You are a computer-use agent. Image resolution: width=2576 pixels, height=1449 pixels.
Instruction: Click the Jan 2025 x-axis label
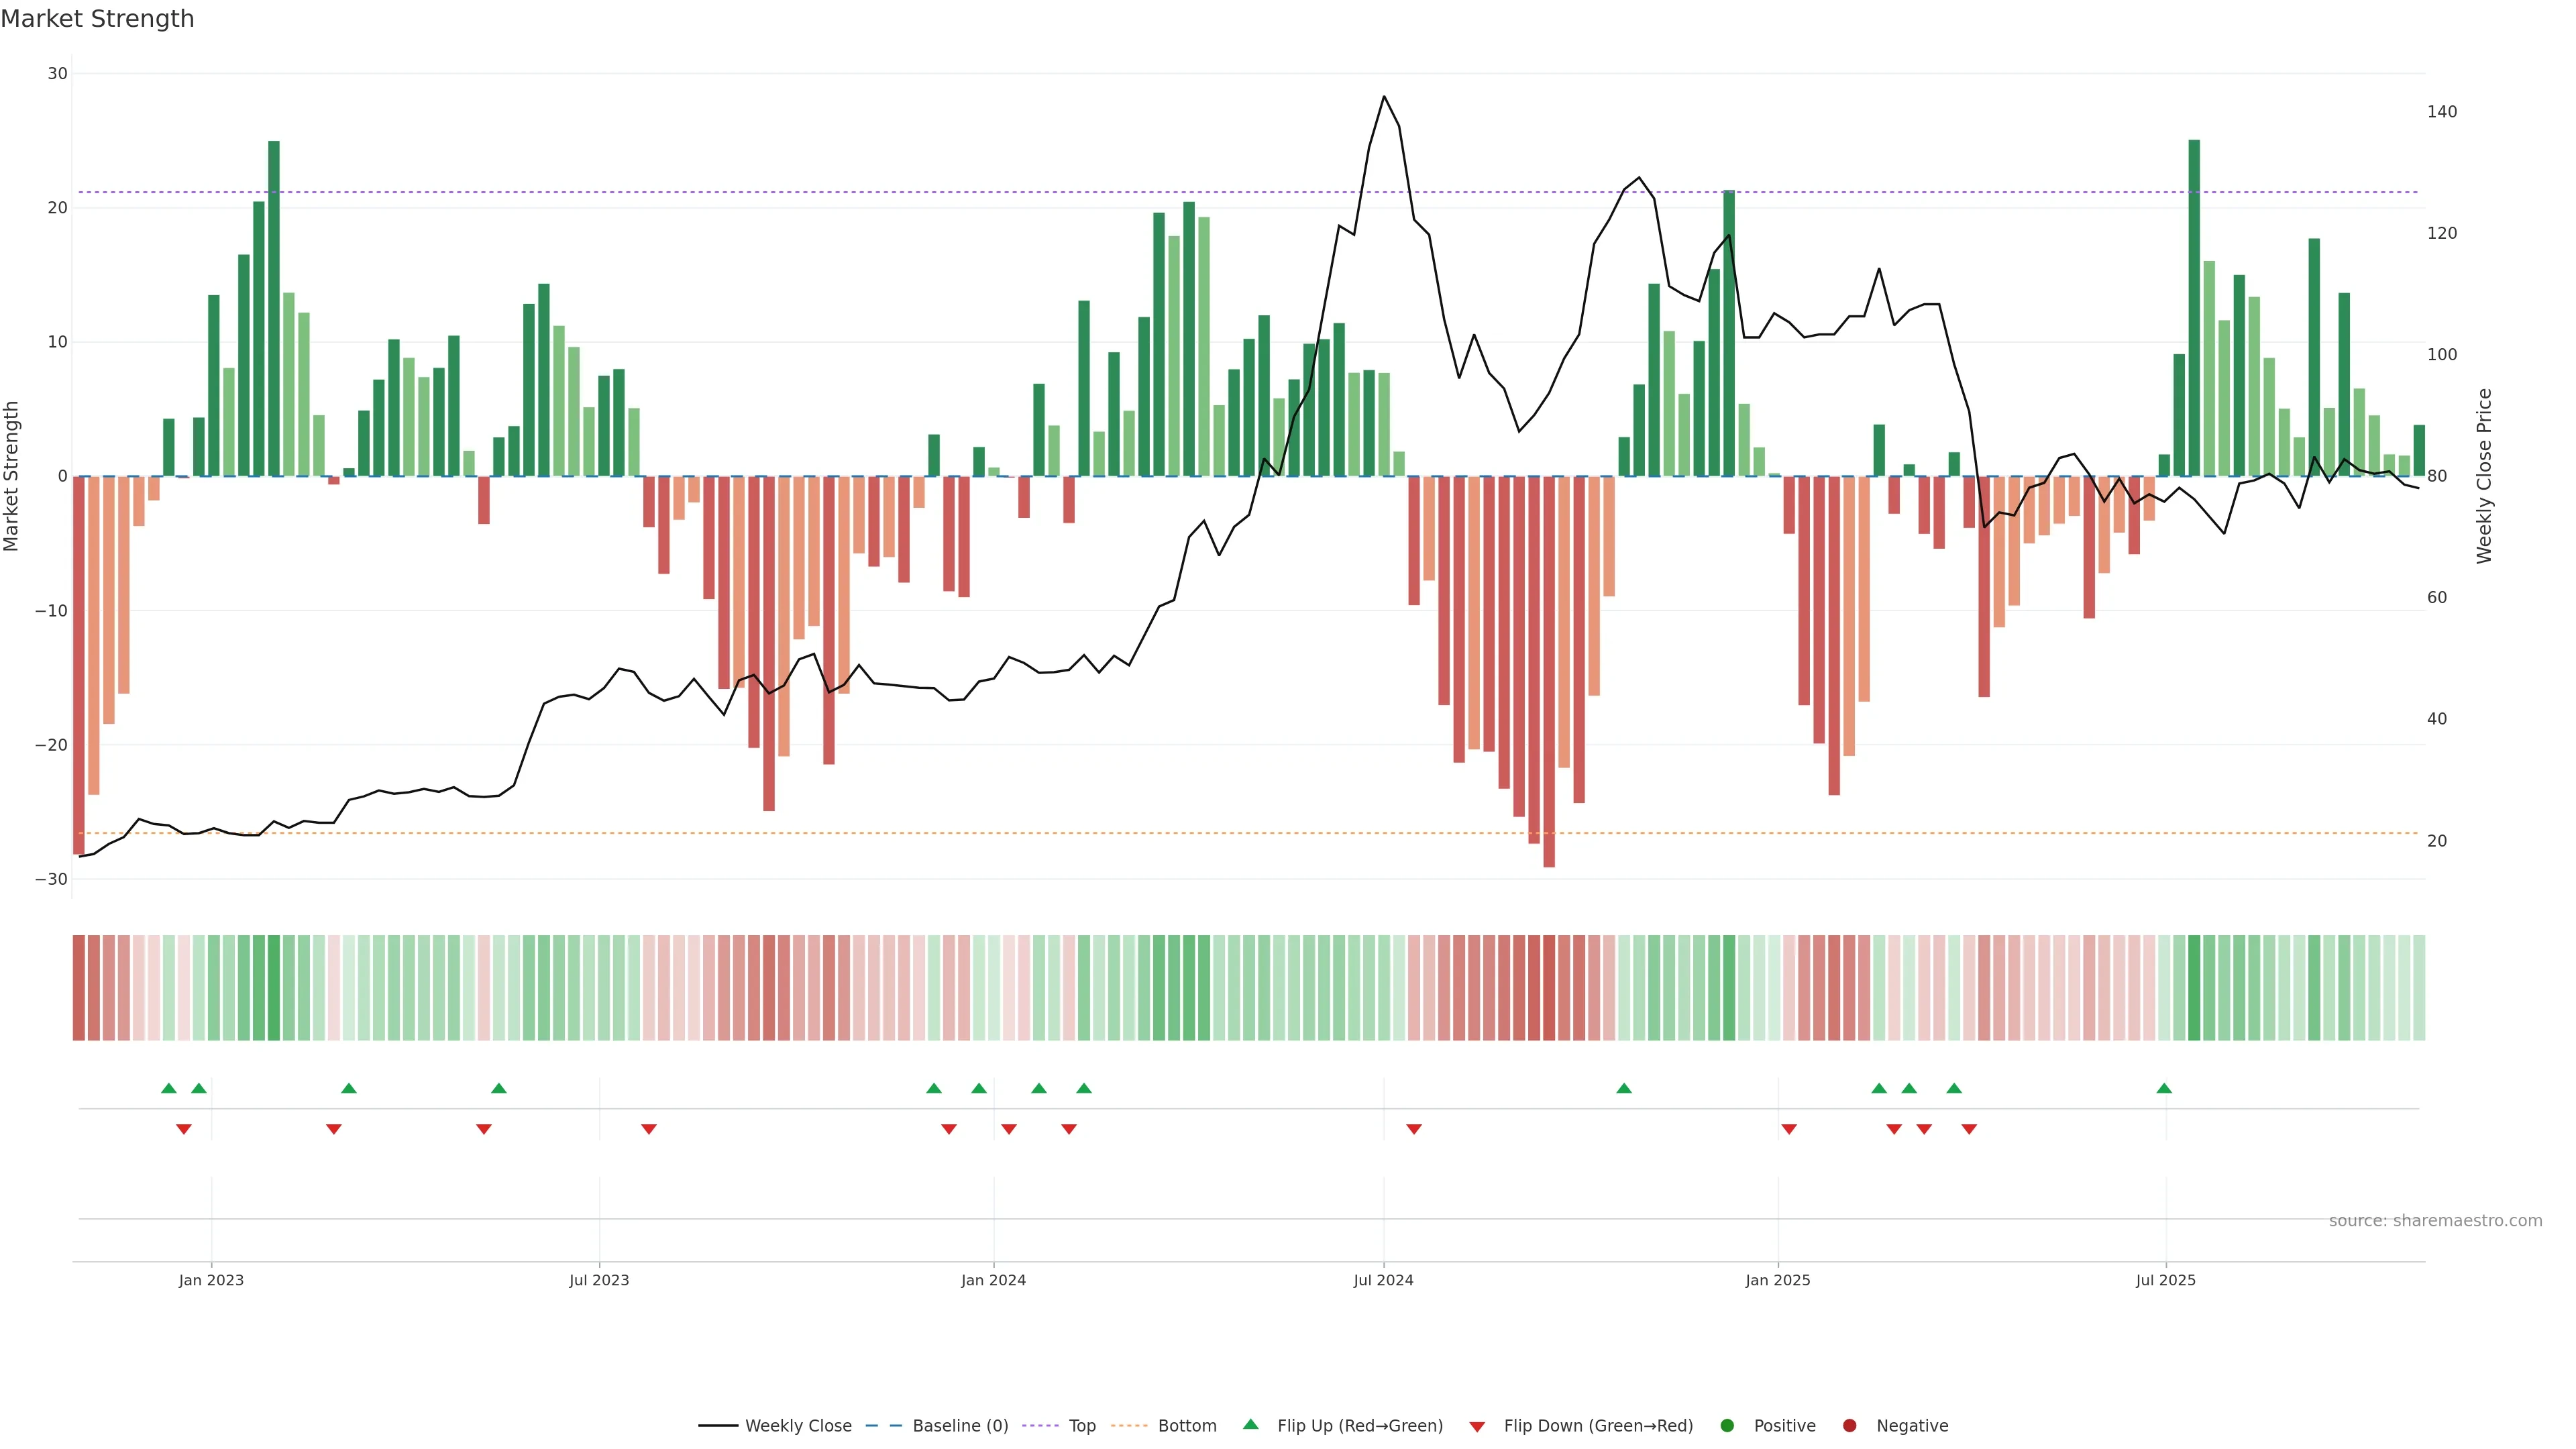[1777, 1280]
